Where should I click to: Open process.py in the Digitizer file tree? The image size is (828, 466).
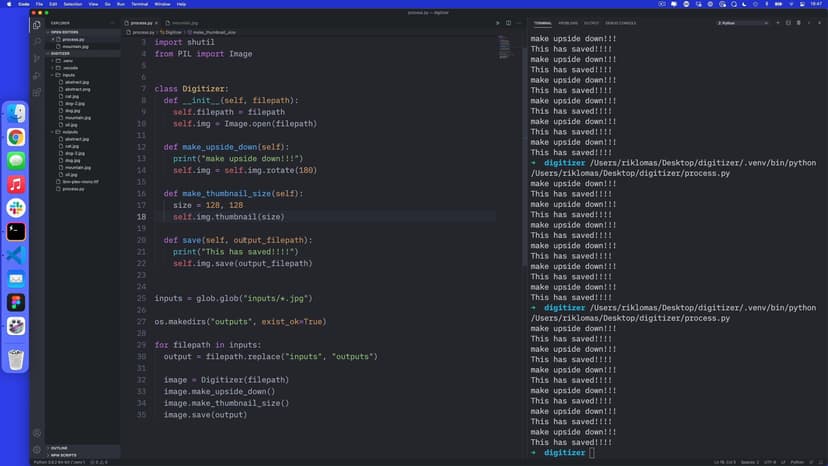pos(73,188)
